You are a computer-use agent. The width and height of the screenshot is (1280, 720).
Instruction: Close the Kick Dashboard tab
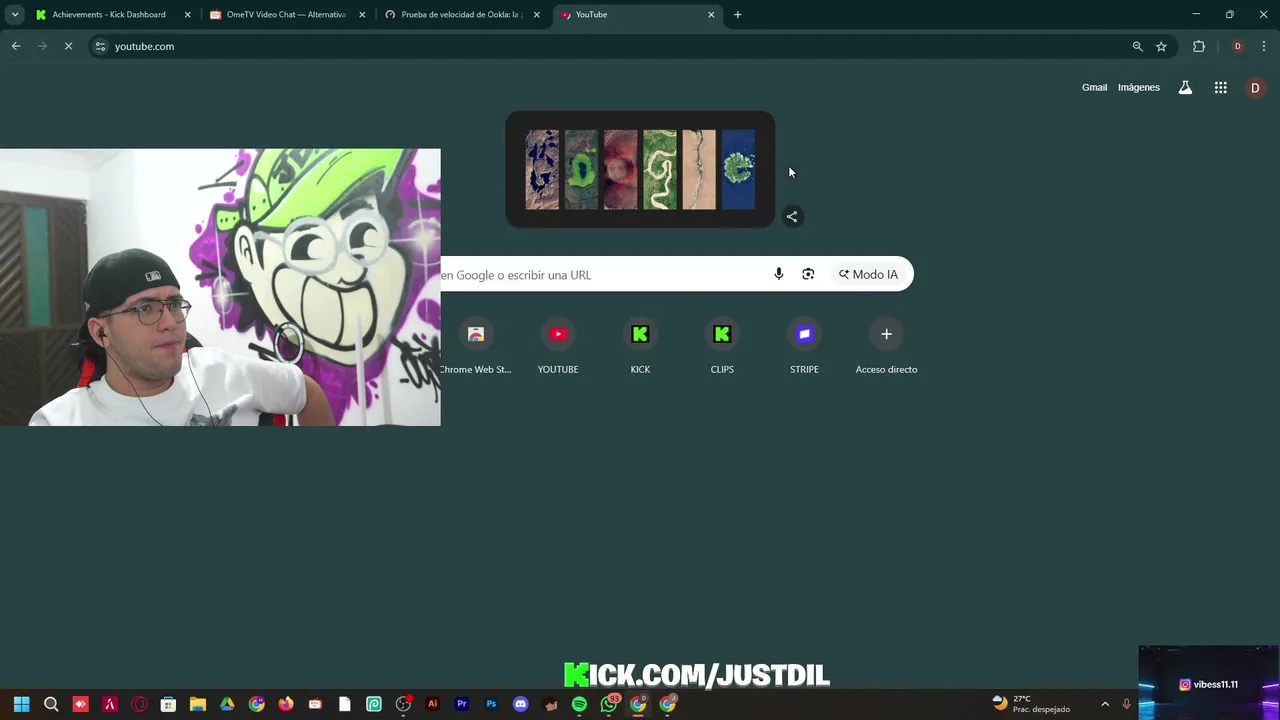187,15
